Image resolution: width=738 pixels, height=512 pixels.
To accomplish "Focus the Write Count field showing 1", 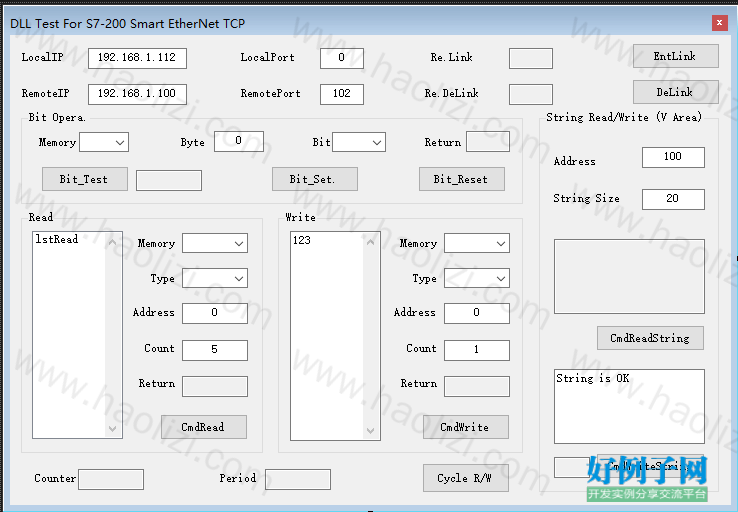I will click(x=477, y=350).
